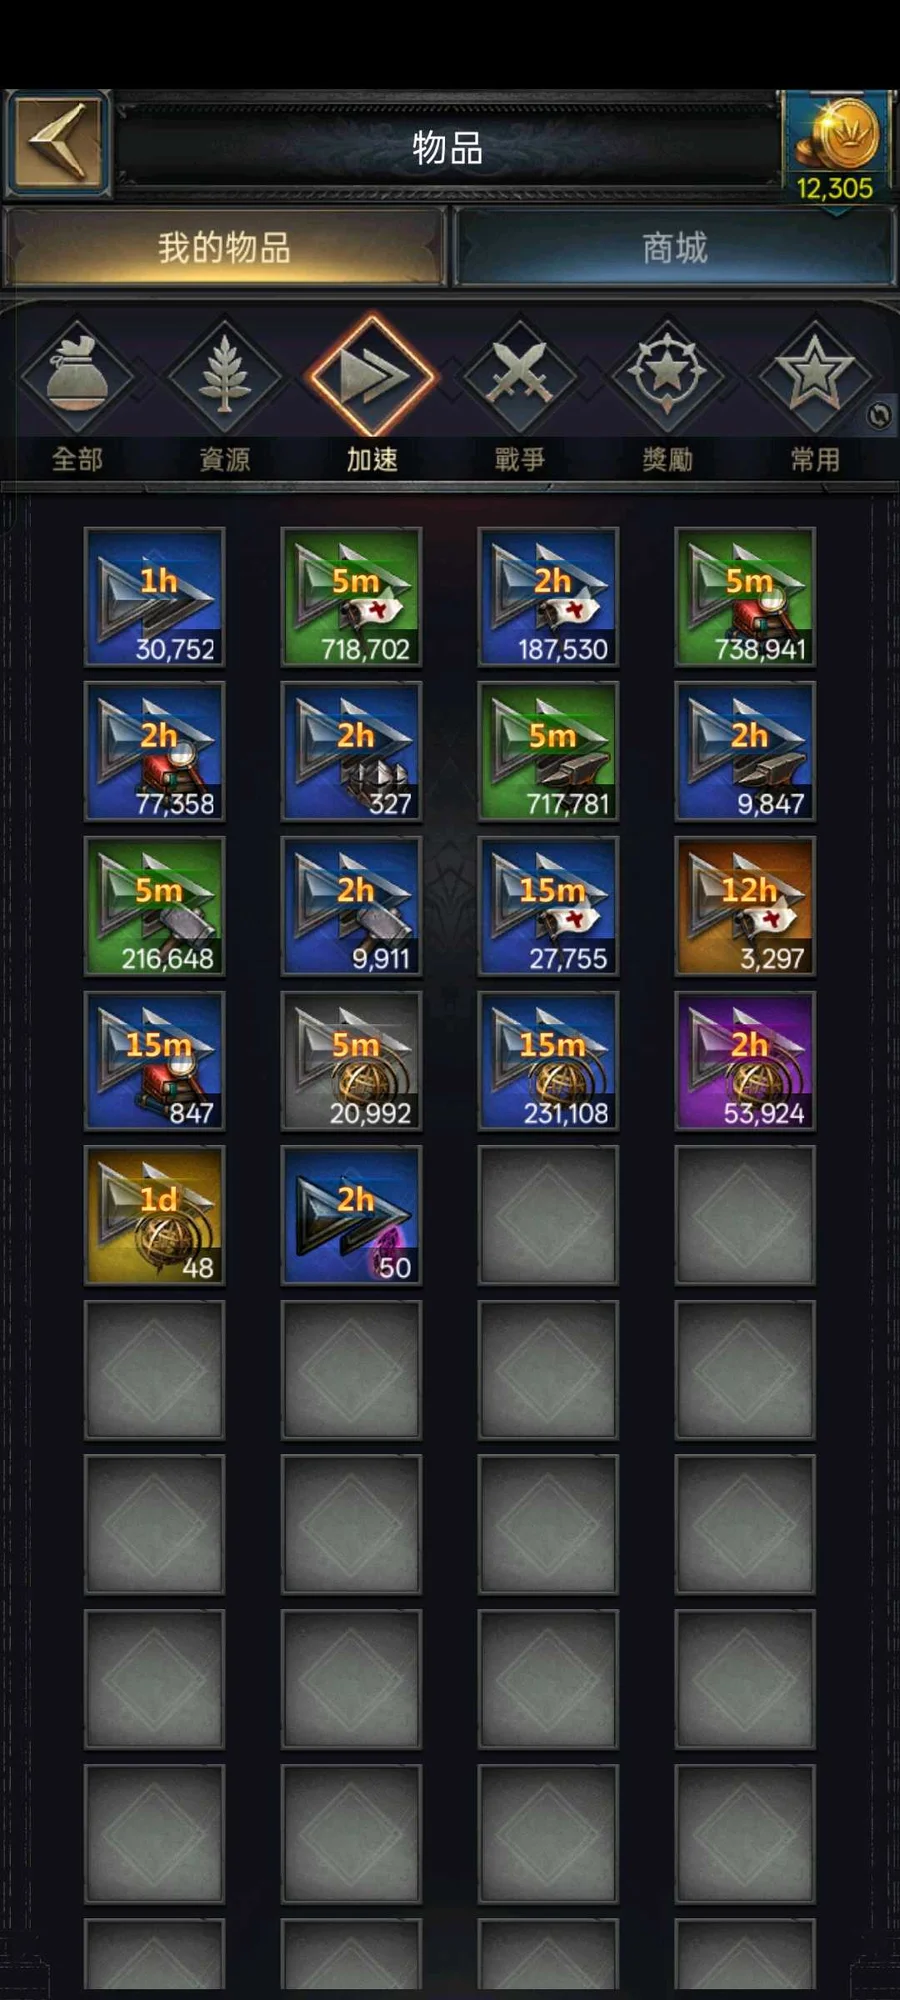Choose the 15m research speedup count 847
Screen dimensions: 900x2000
coord(155,1061)
